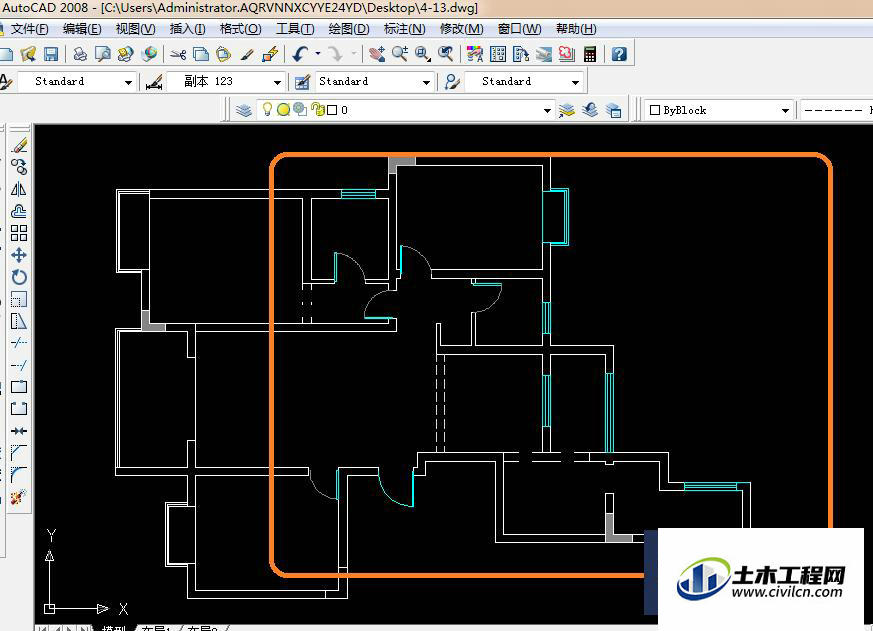
Task: Click the 3D DWF globe icon
Action: pos(149,54)
